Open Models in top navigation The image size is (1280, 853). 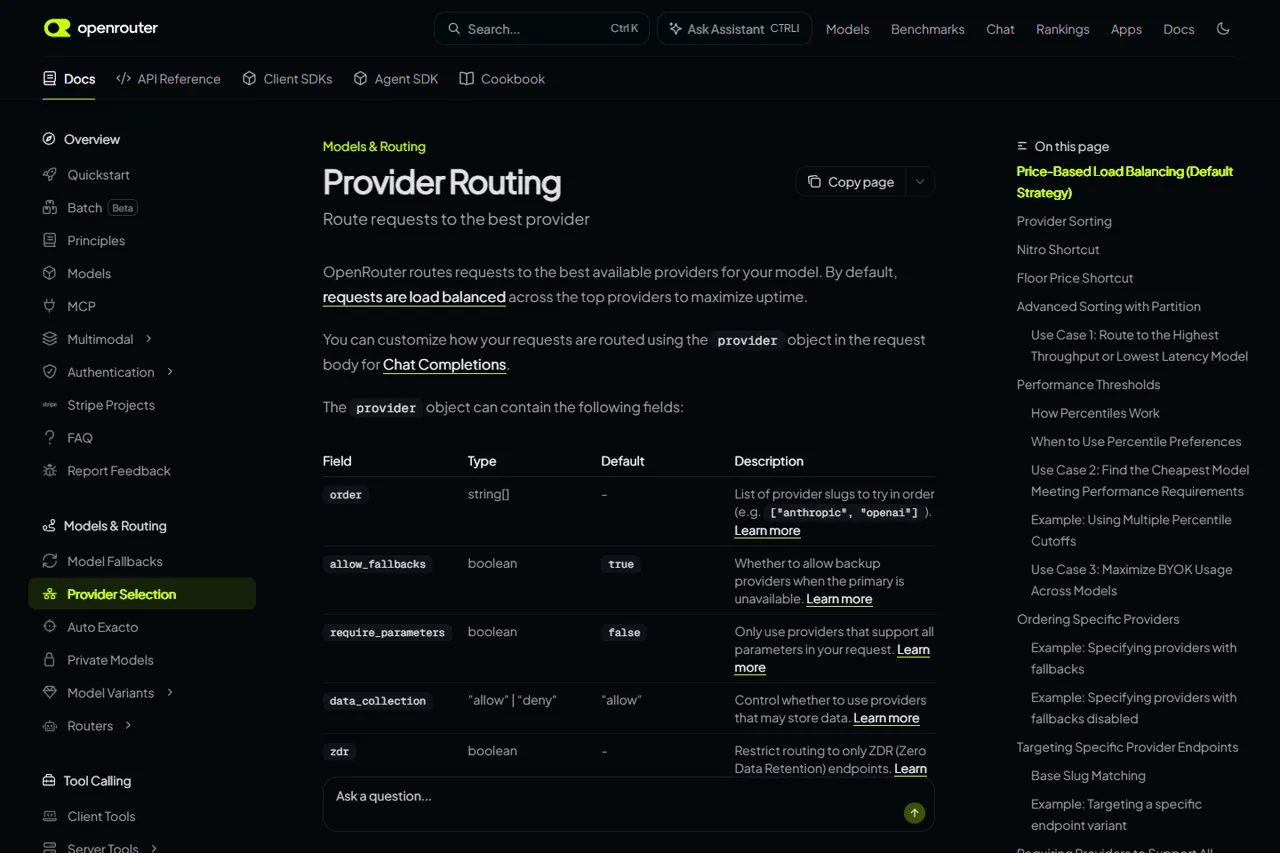[847, 29]
